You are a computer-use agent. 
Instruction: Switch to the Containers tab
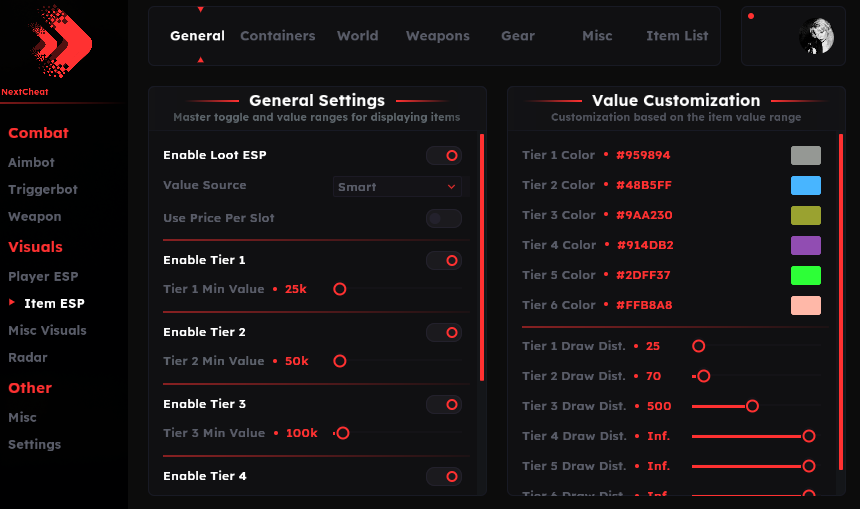tap(277, 36)
